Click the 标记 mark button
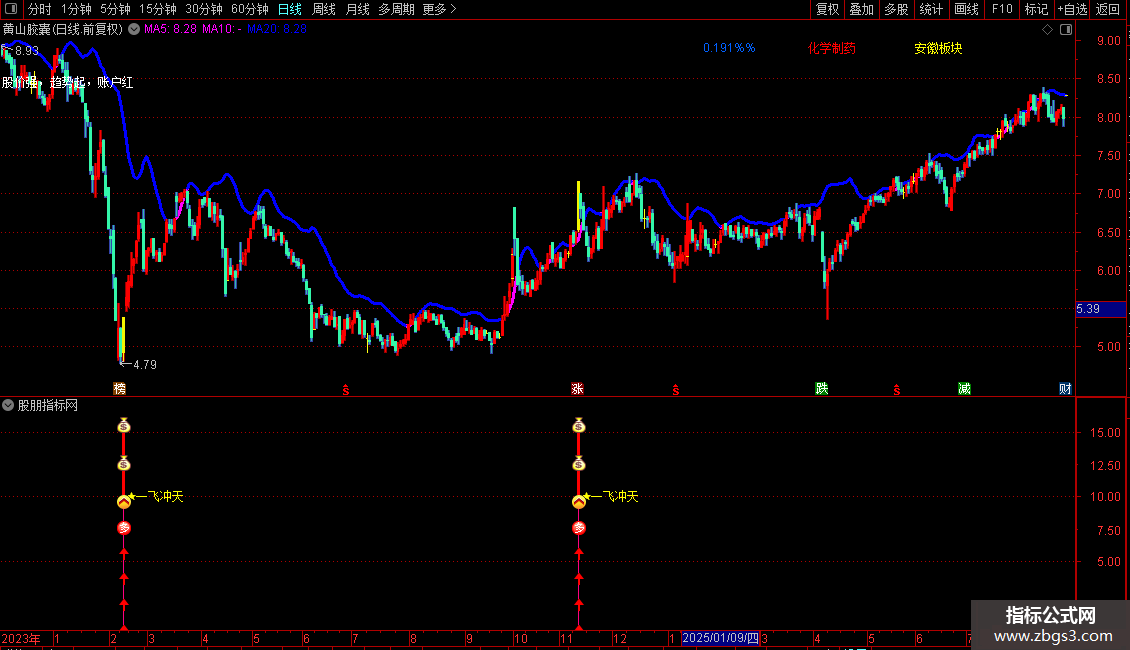1130x650 pixels. click(x=1036, y=9)
